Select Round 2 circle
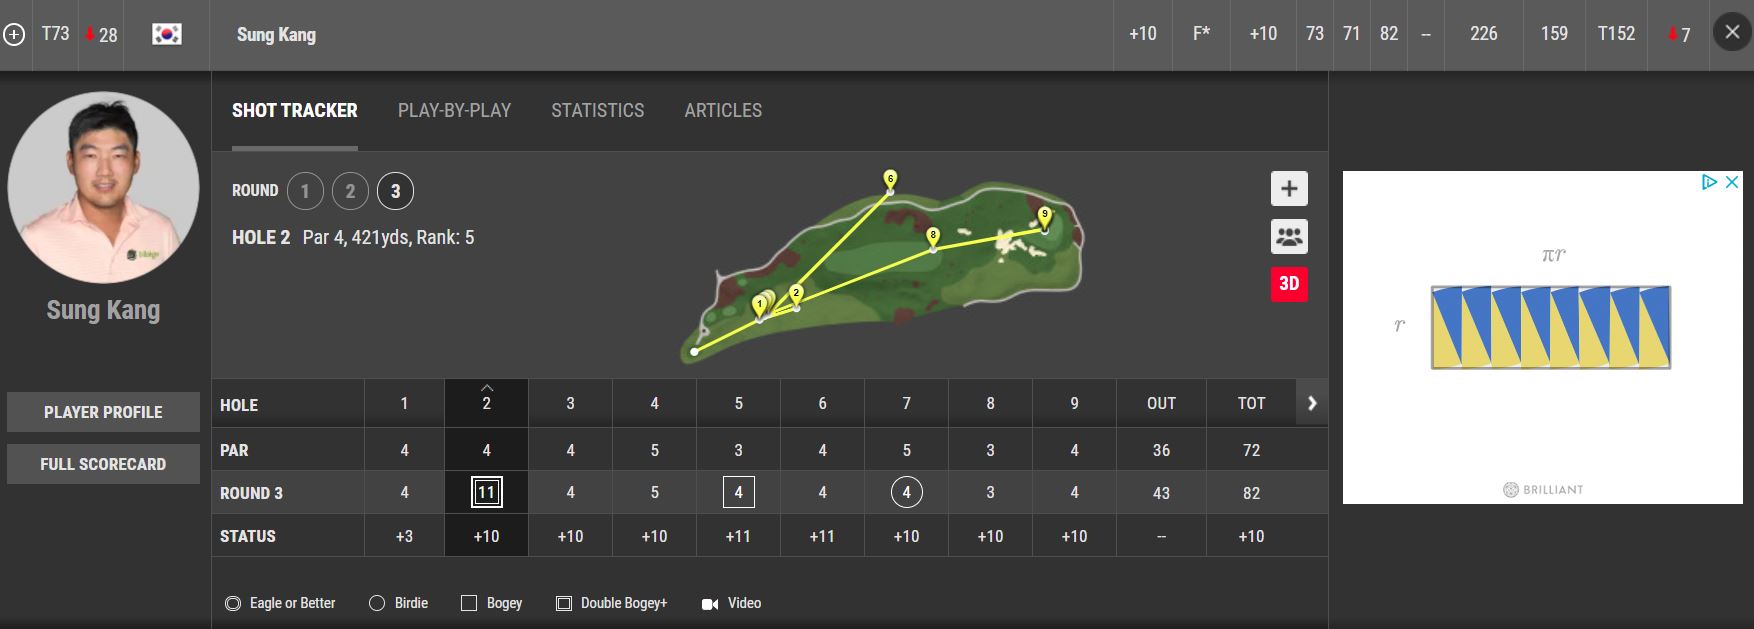 [x=350, y=191]
